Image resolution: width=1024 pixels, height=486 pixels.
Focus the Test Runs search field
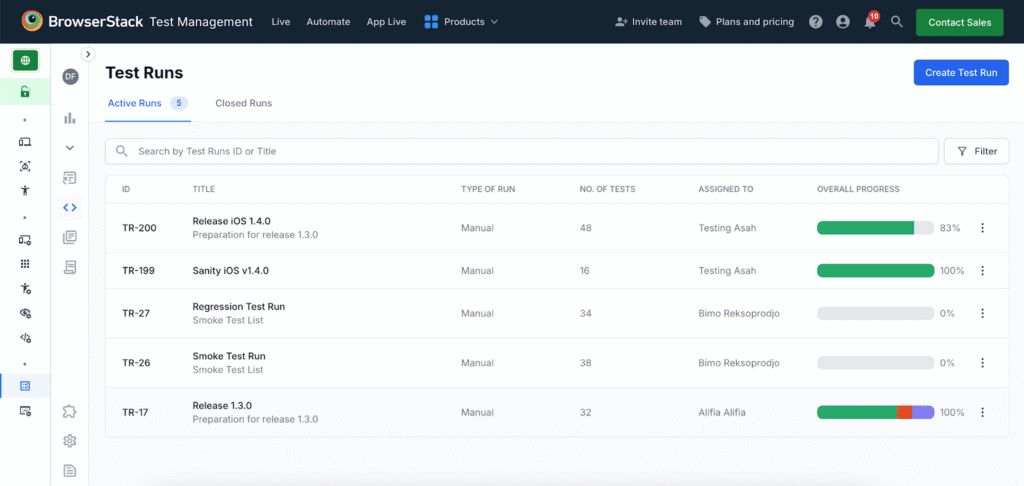click(x=520, y=151)
